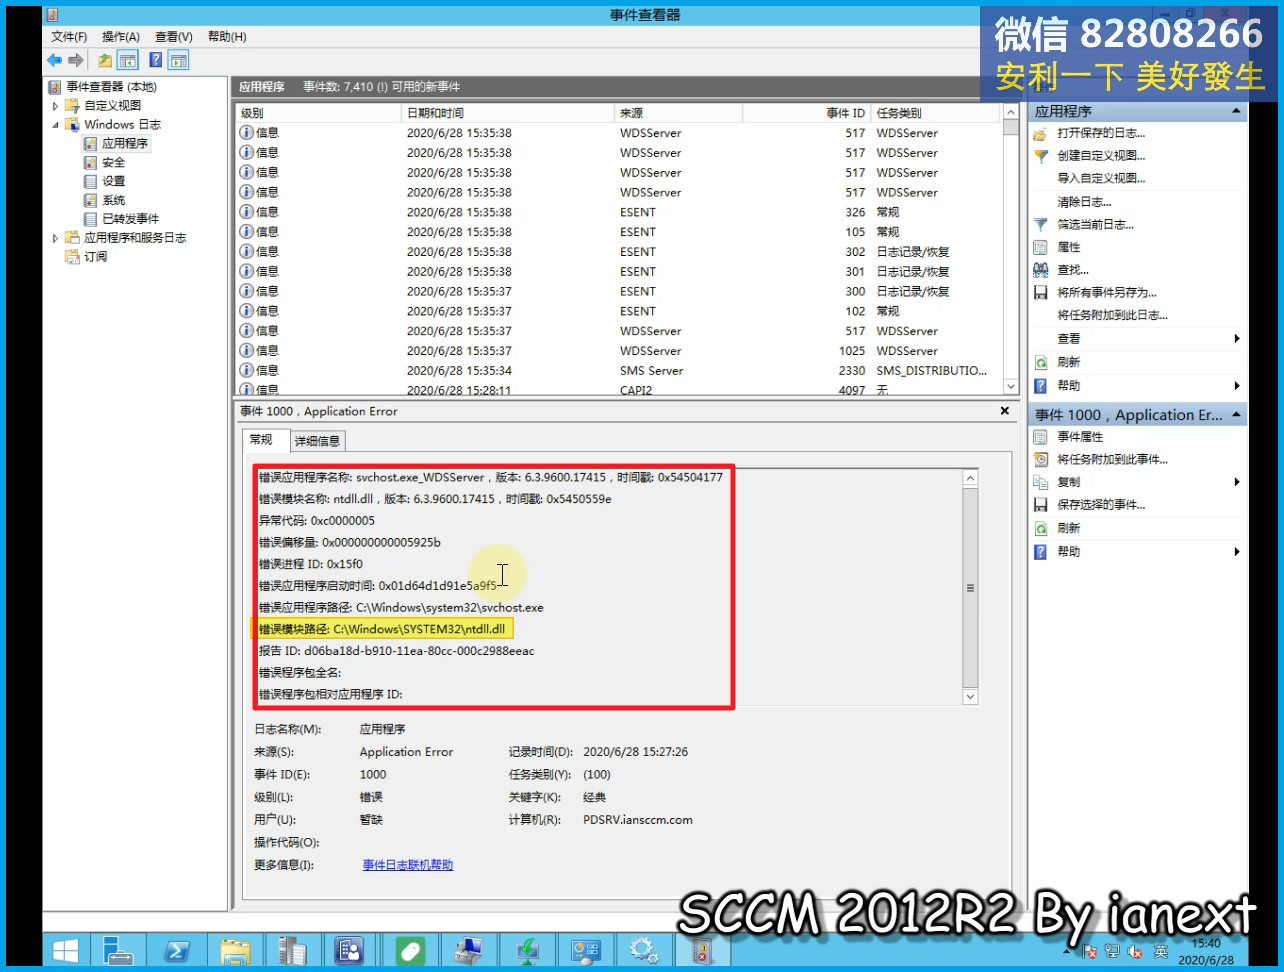Click 清除日志... action

(1084, 202)
